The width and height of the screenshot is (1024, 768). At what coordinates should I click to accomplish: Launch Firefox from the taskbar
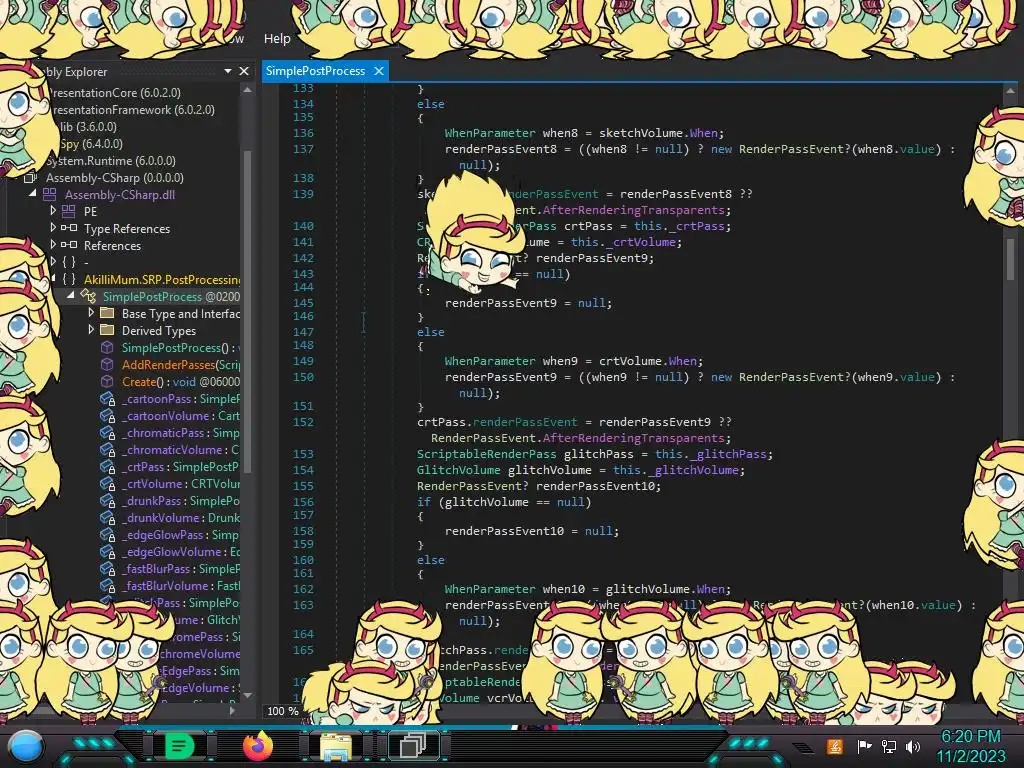[x=257, y=746]
